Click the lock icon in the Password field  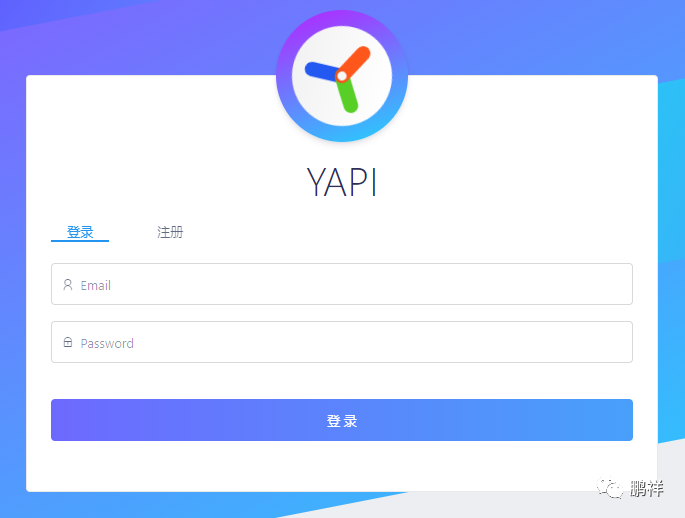[x=68, y=342]
